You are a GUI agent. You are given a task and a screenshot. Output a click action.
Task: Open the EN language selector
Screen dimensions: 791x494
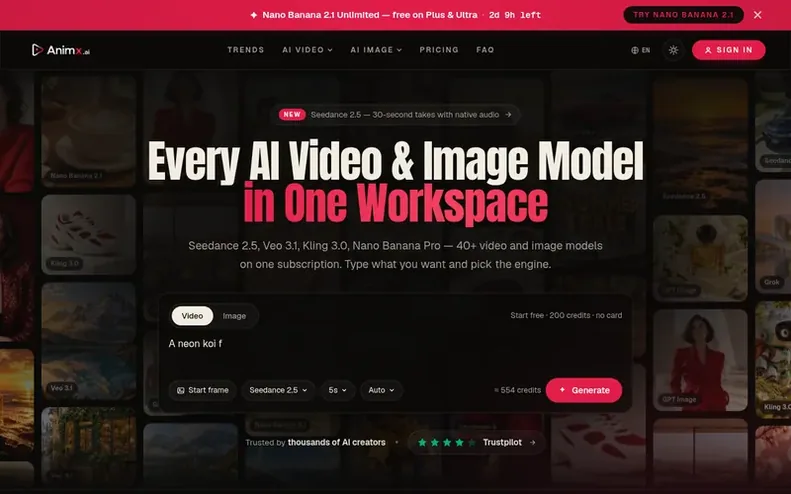pyautogui.click(x=641, y=50)
